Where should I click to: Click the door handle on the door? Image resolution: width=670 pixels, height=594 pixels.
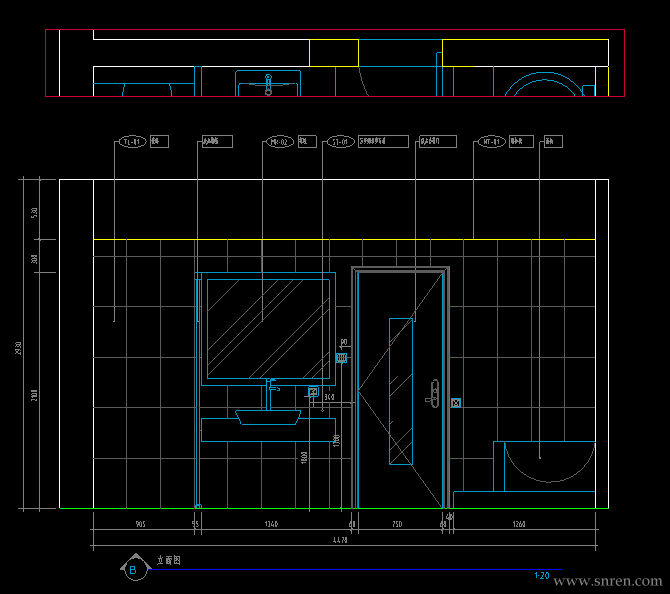pos(433,394)
